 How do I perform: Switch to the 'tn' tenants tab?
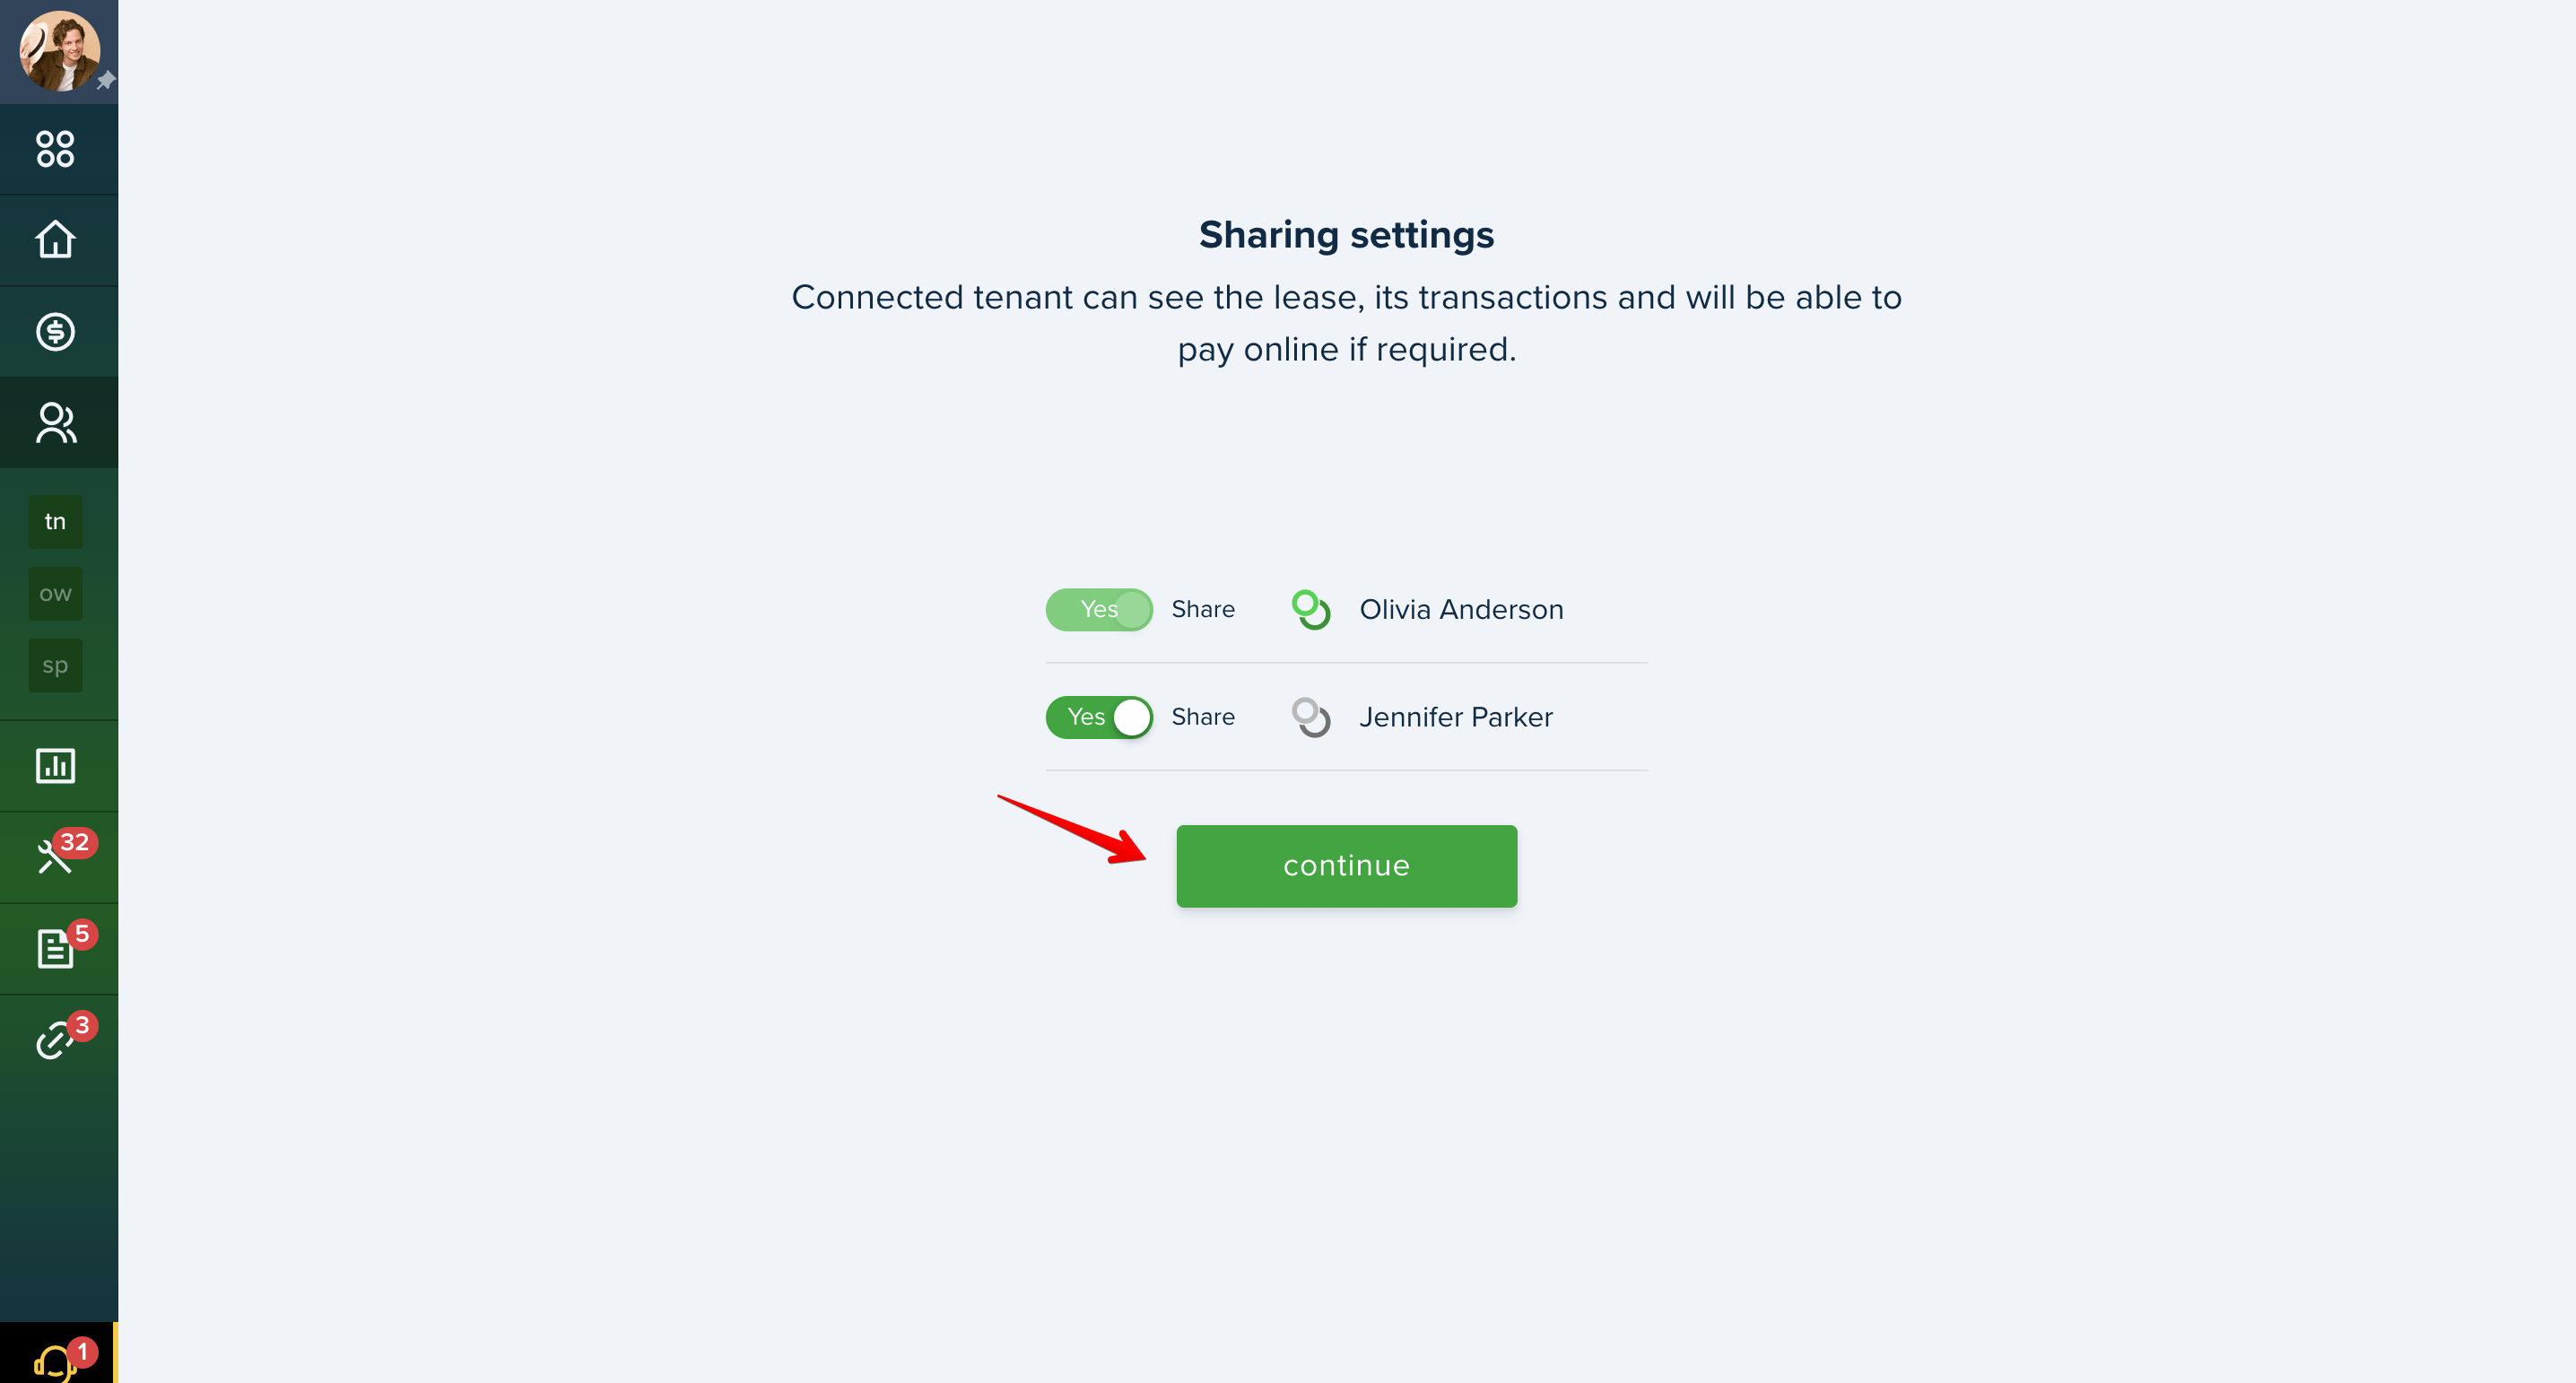[x=55, y=522]
